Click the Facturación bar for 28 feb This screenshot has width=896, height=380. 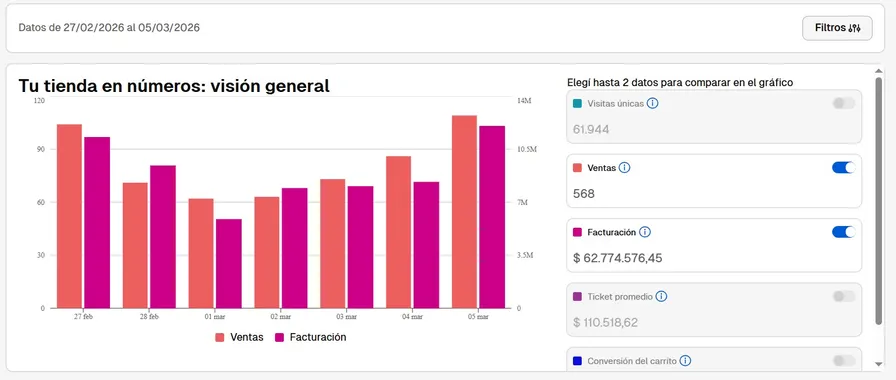point(163,237)
